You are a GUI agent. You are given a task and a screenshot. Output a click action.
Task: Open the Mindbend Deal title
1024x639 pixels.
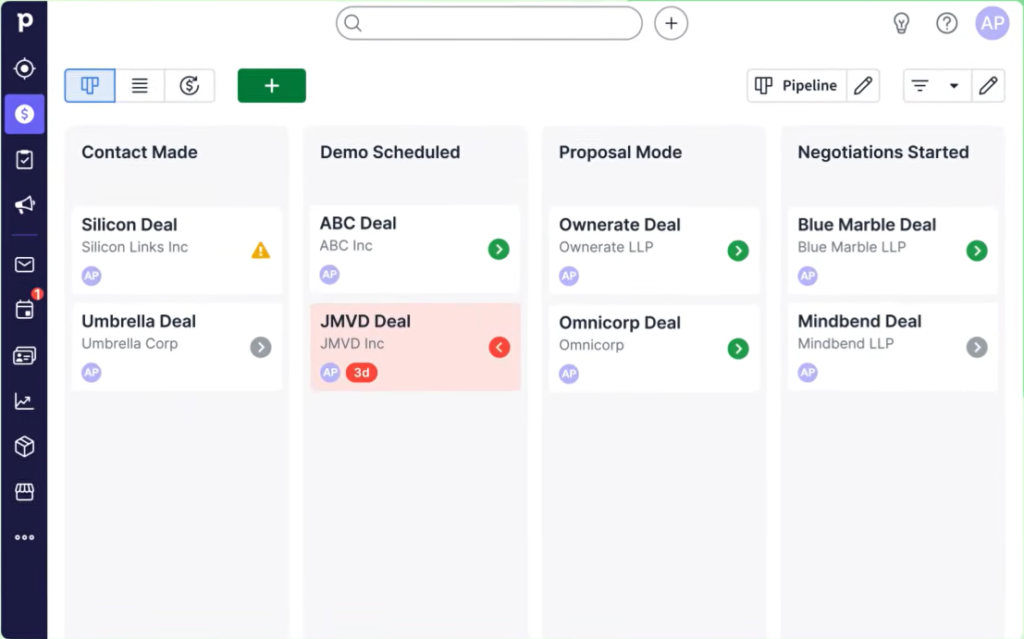859,321
